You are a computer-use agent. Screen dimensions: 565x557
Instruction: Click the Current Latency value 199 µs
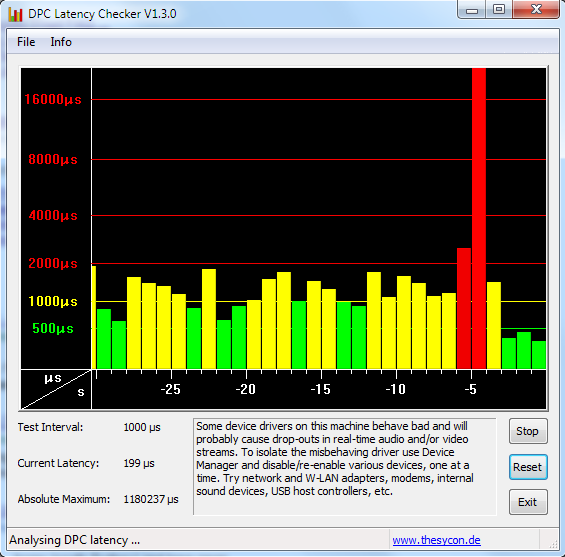[x=139, y=463]
